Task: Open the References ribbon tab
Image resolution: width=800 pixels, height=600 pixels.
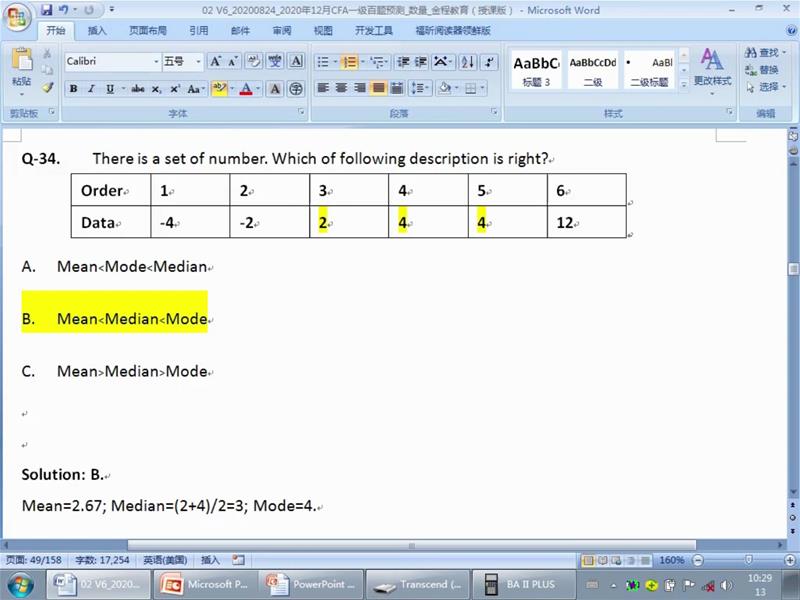Action: pos(198,31)
